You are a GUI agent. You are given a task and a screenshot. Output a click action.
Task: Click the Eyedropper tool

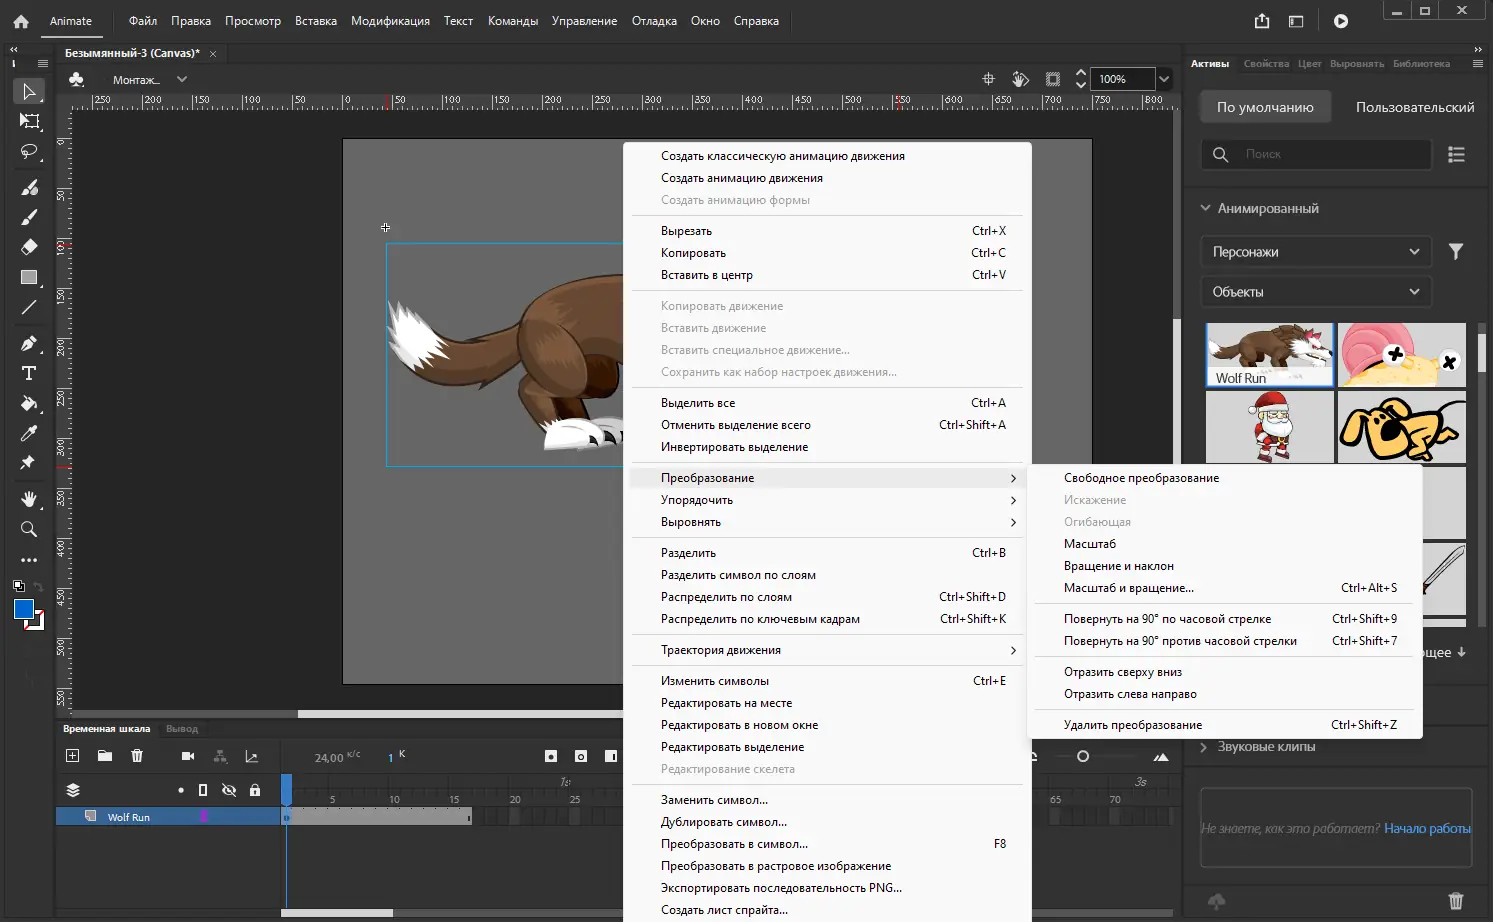point(29,433)
